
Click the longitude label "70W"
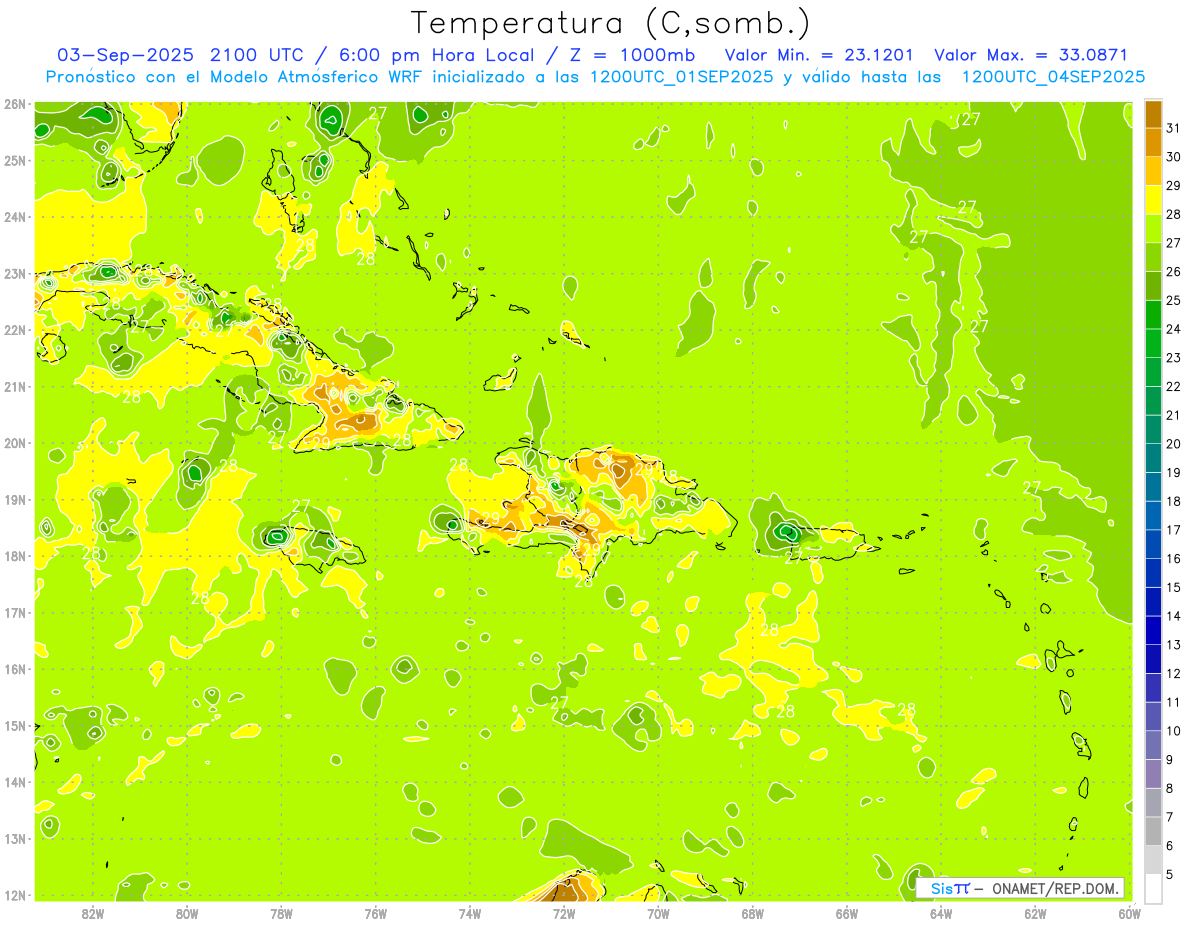[x=658, y=913]
